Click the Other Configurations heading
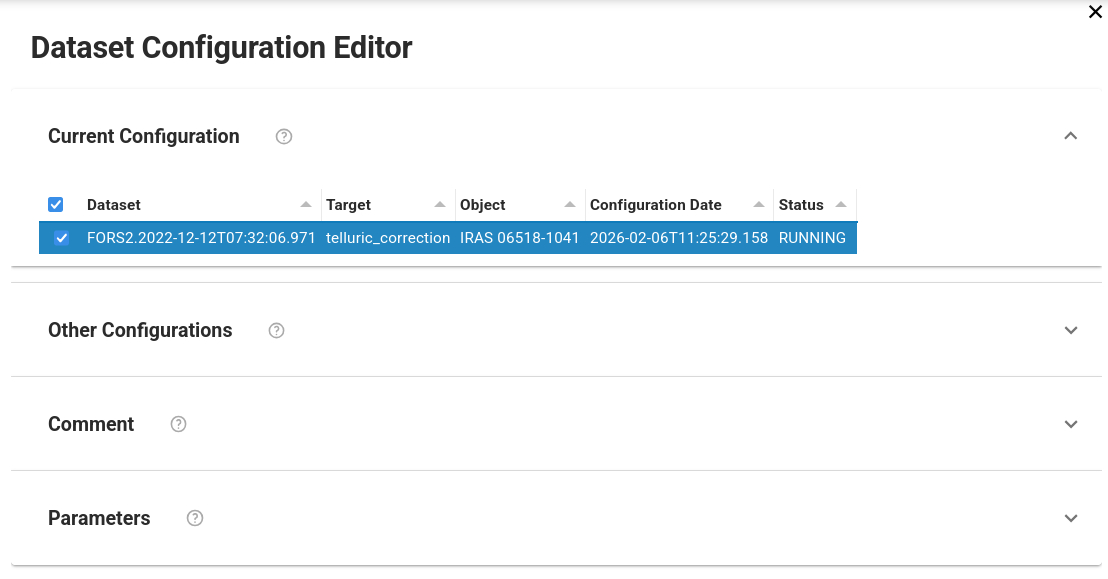Screen dimensions: 1108x579 click(x=140, y=330)
